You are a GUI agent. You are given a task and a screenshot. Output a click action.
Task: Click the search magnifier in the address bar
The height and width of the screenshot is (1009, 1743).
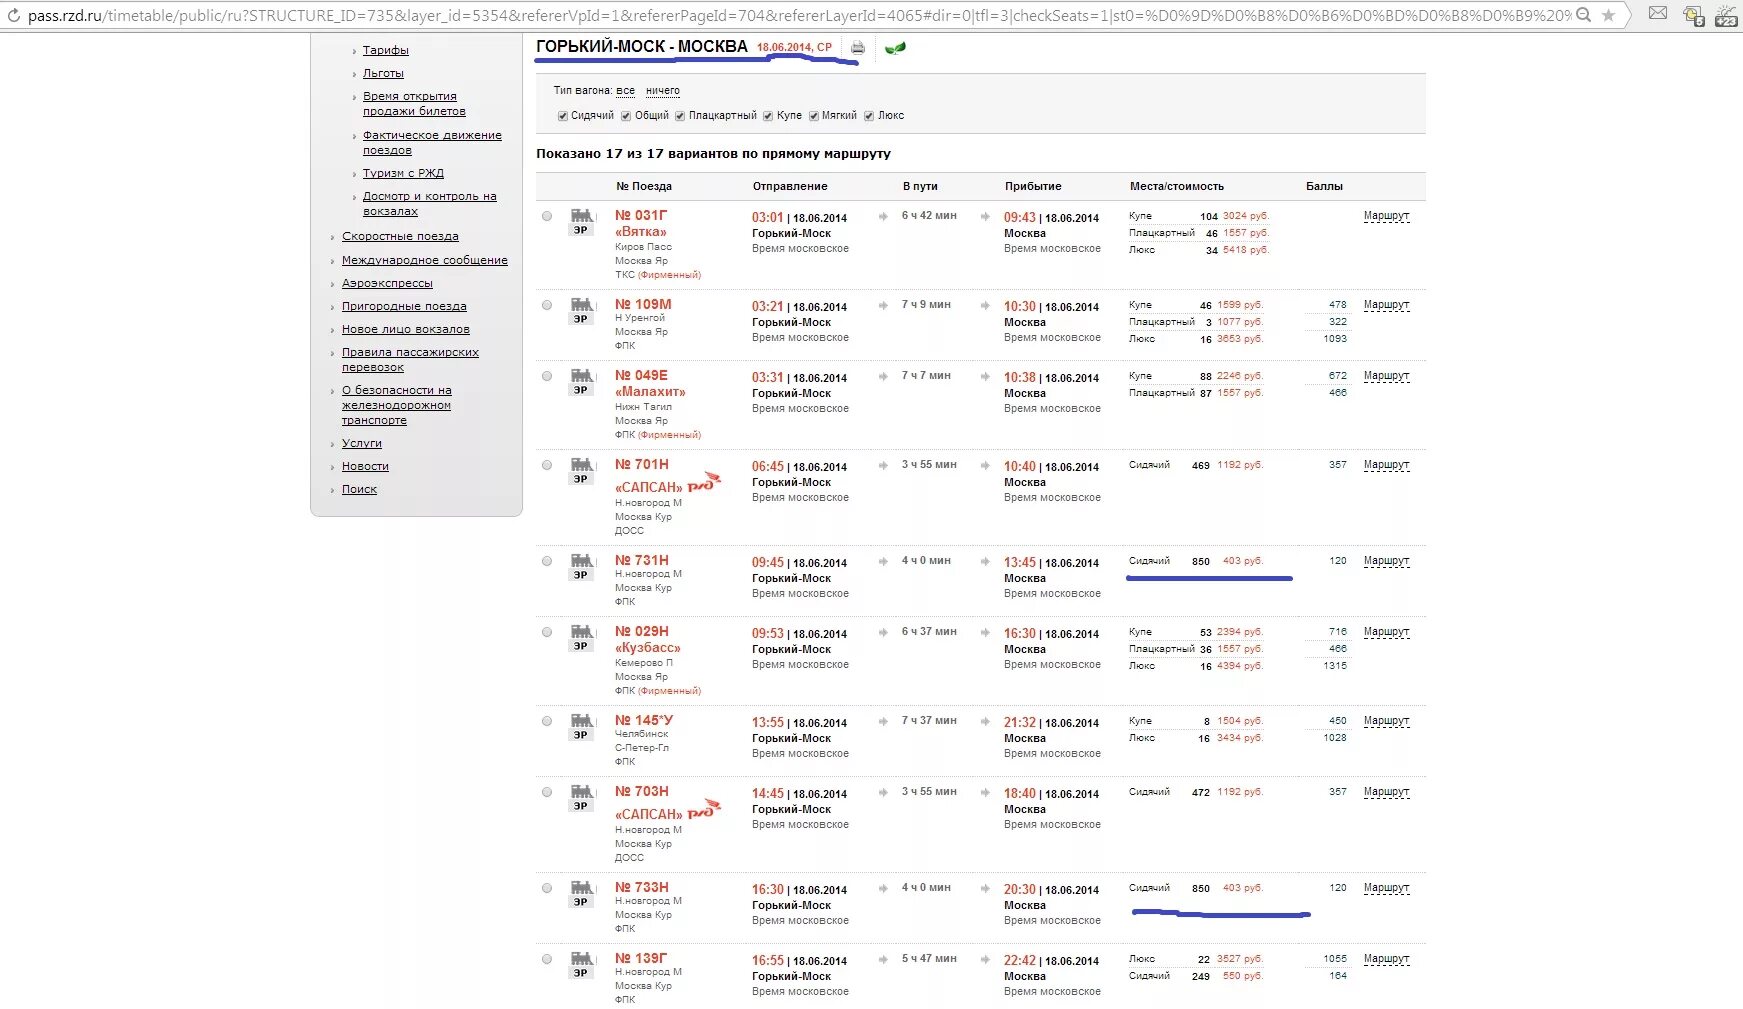coord(1583,15)
